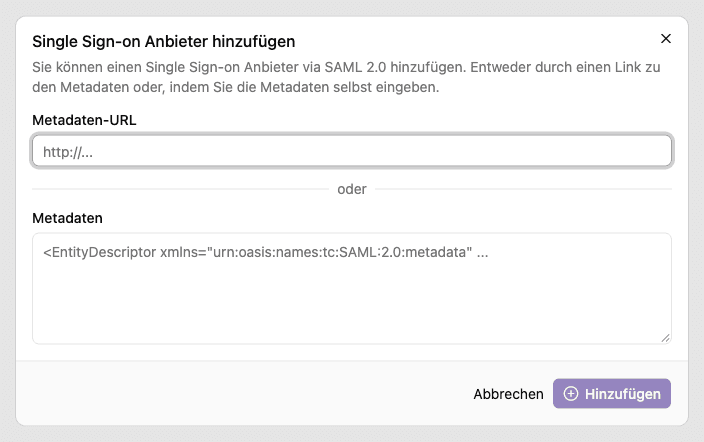Click the Hinzufügen button
The height and width of the screenshot is (442, 704).
pos(612,393)
